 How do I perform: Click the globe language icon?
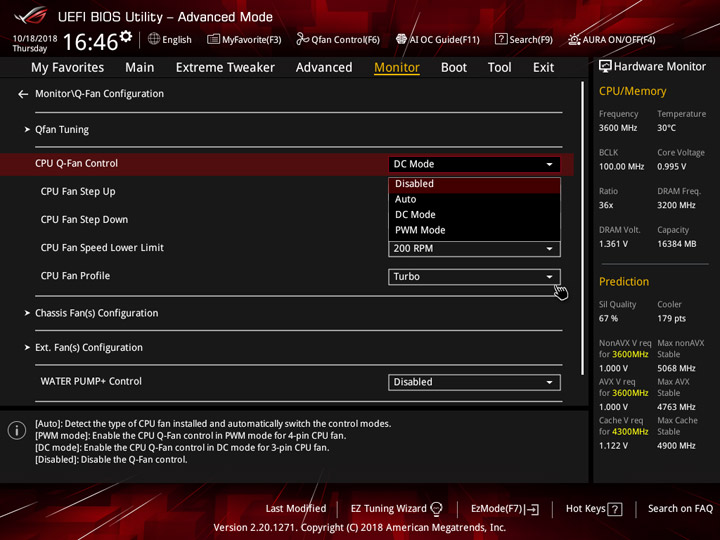(154, 39)
